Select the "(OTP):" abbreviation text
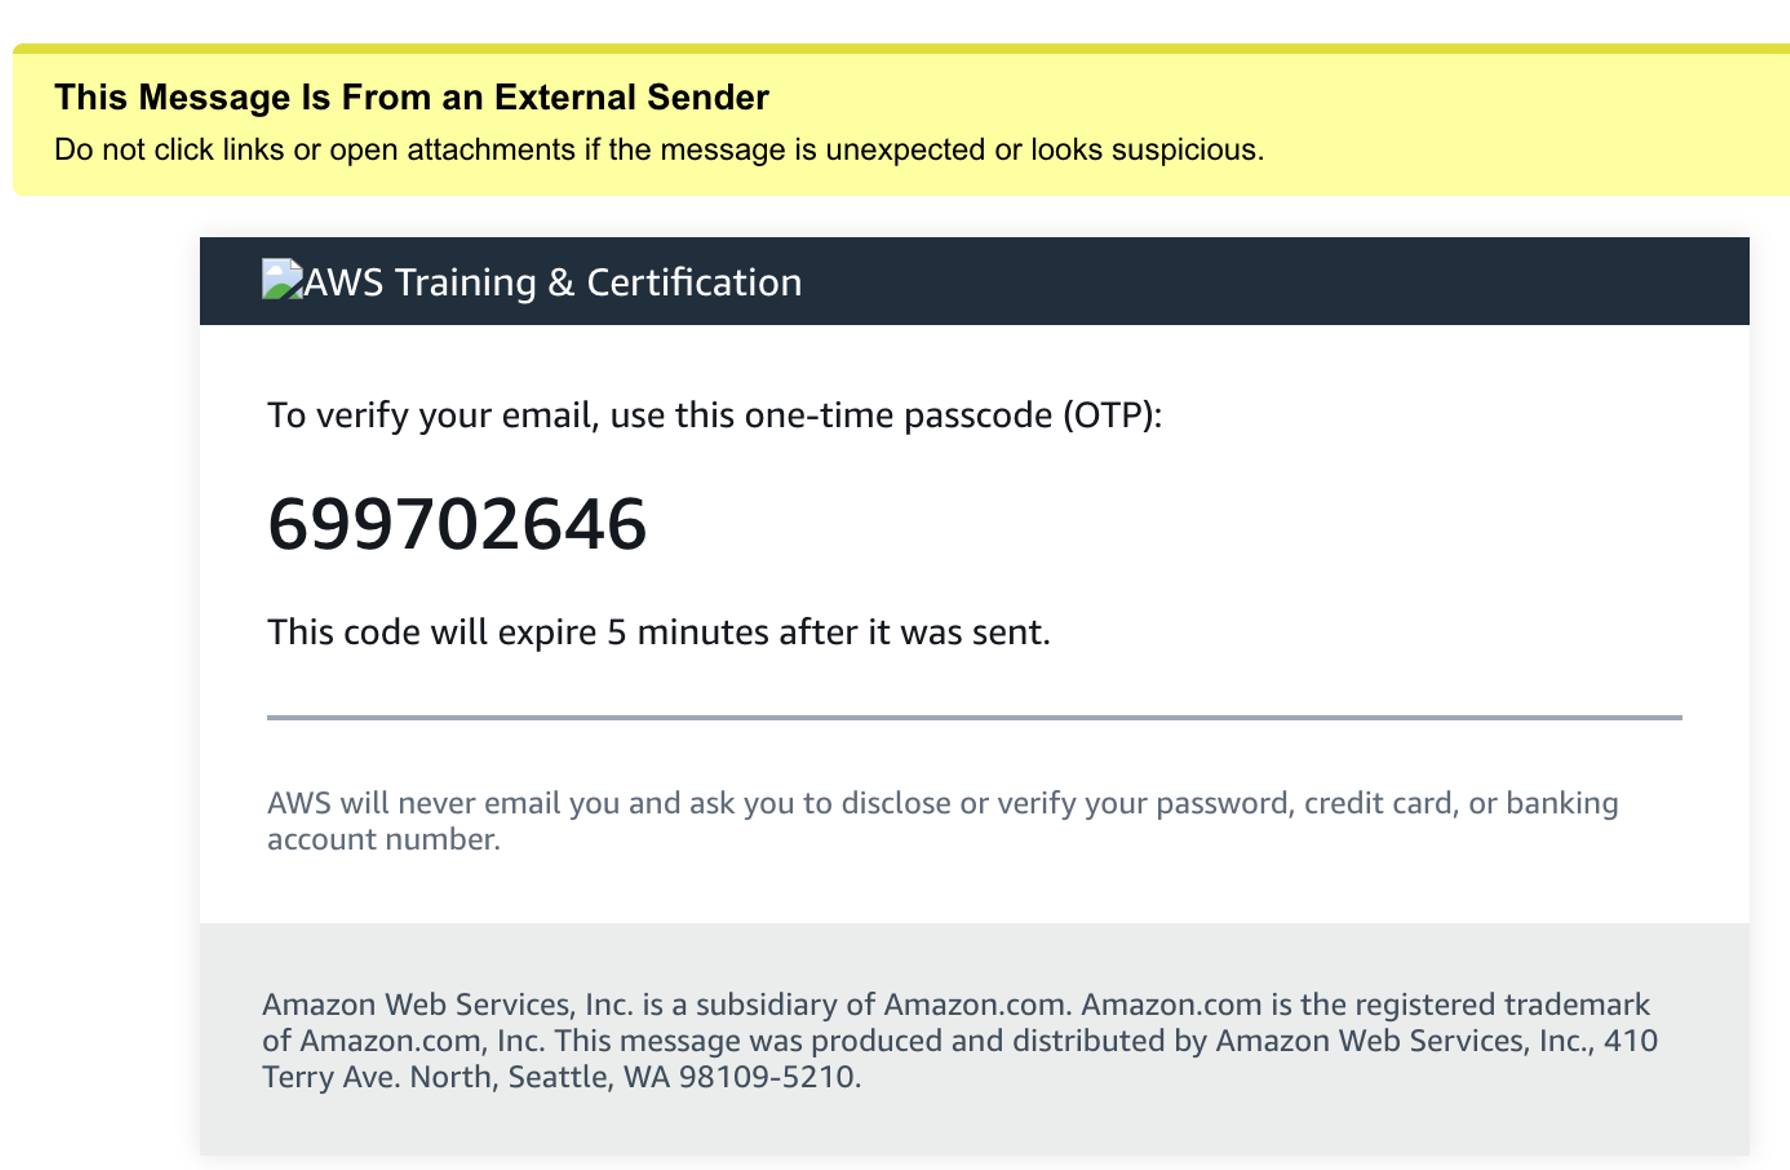1790x1170 pixels. tap(1112, 415)
